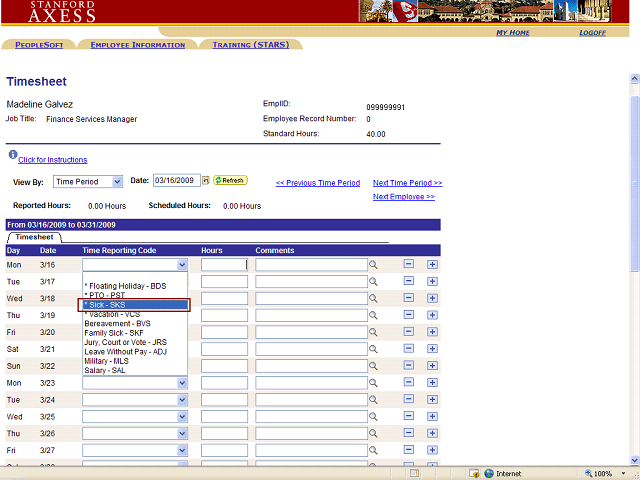Click the magnifier icon on Thursday 3/26 row
Screen dimensions: 640x480
[x=373, y=434]
